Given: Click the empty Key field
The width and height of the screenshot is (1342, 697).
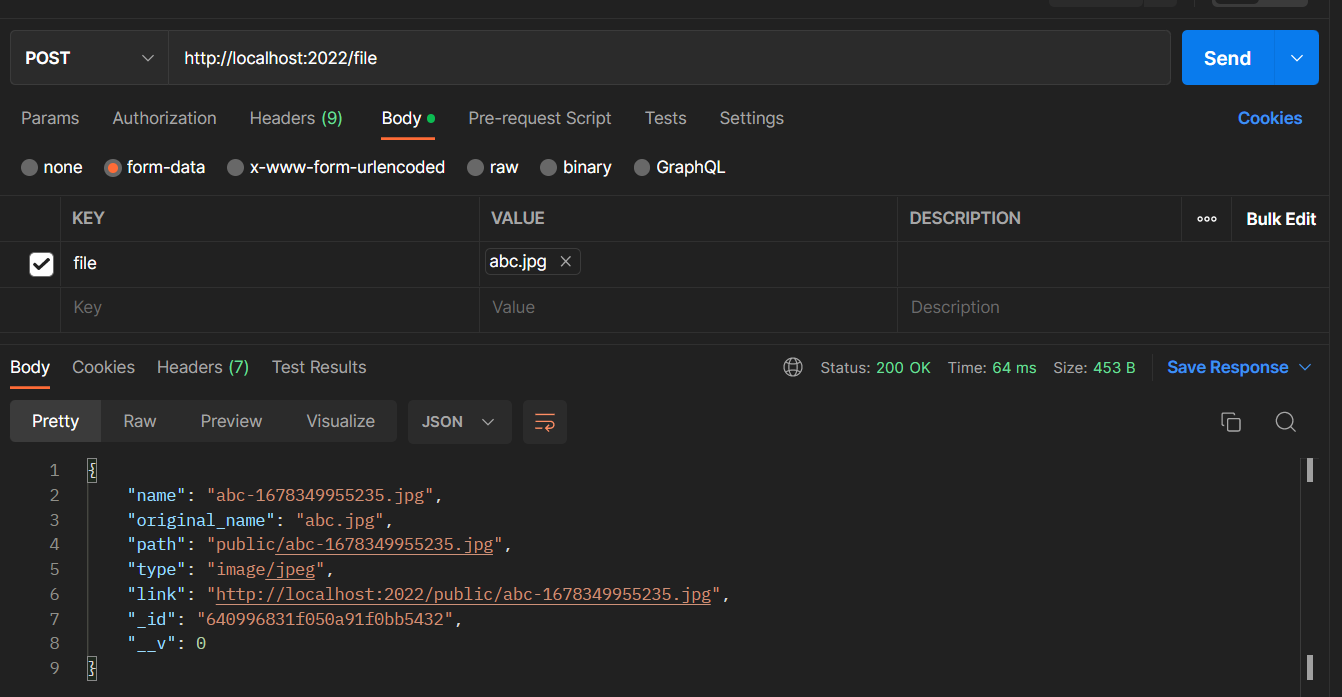Looking at the screenshot, I should [270, 308].
